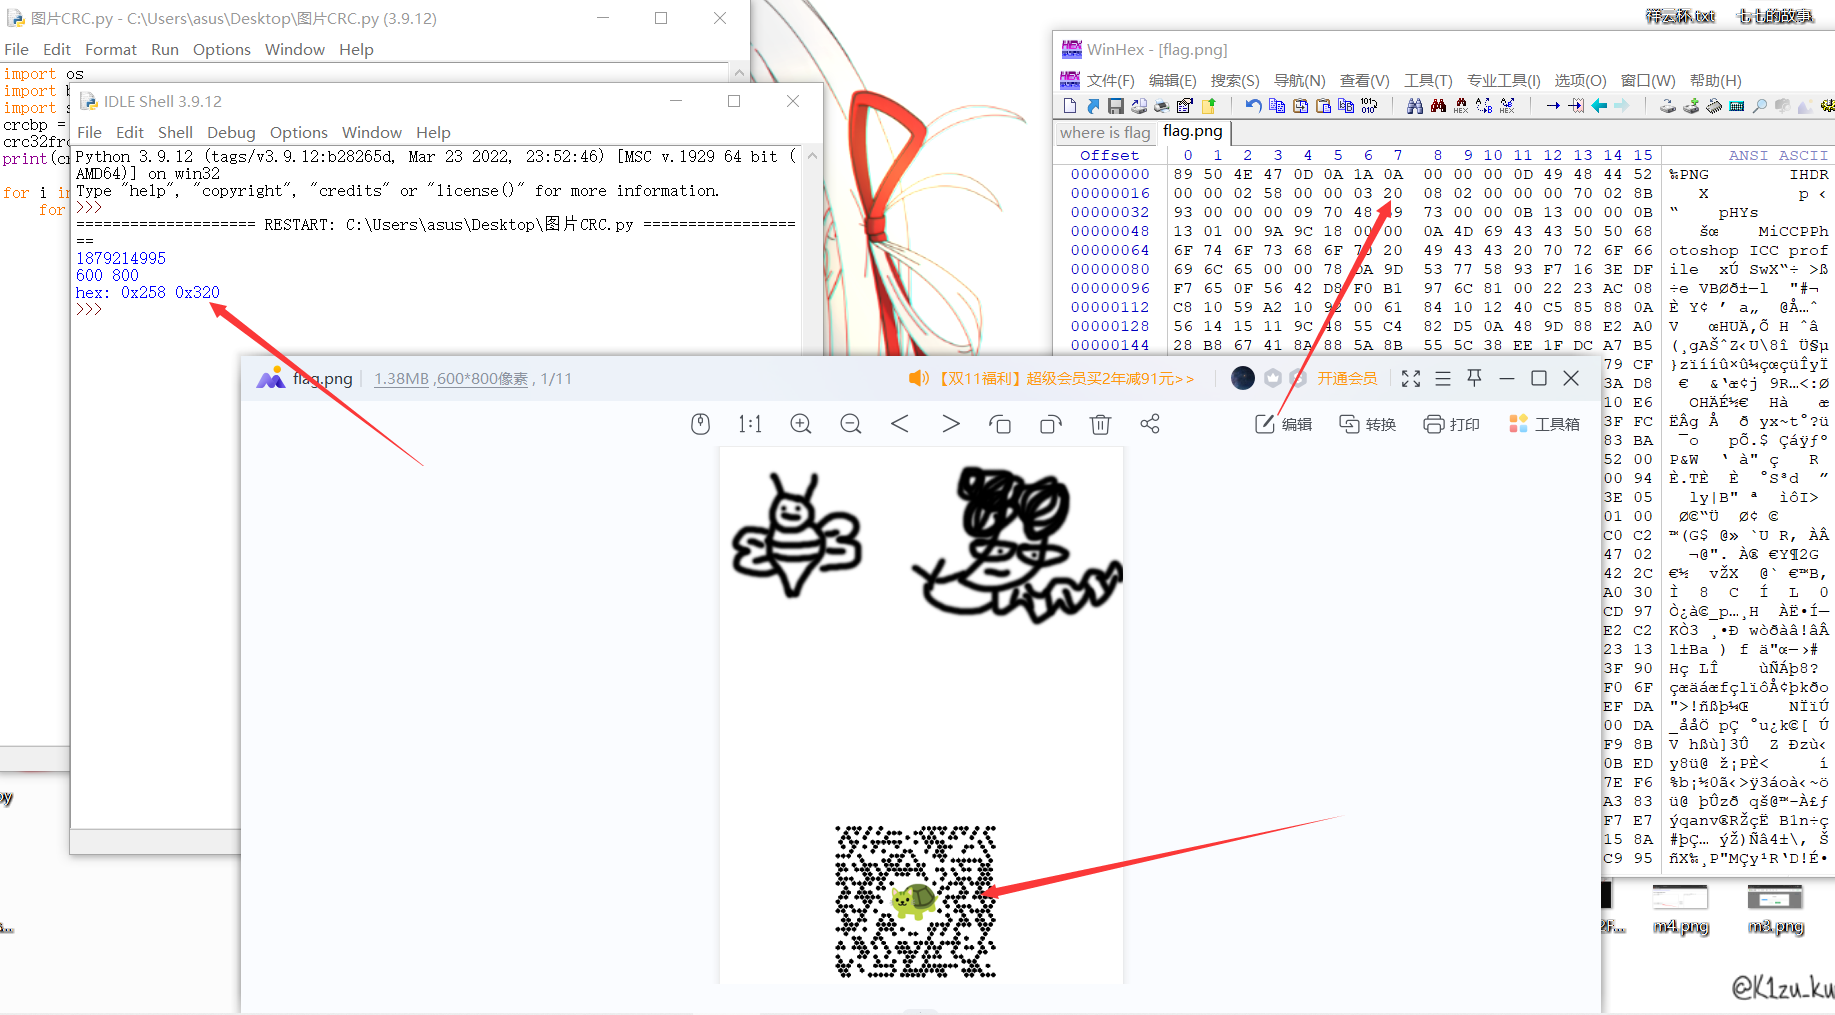Open Run menu in 图片CRC.py editor
The image size is (1835, 1015).
click(165, 49)
